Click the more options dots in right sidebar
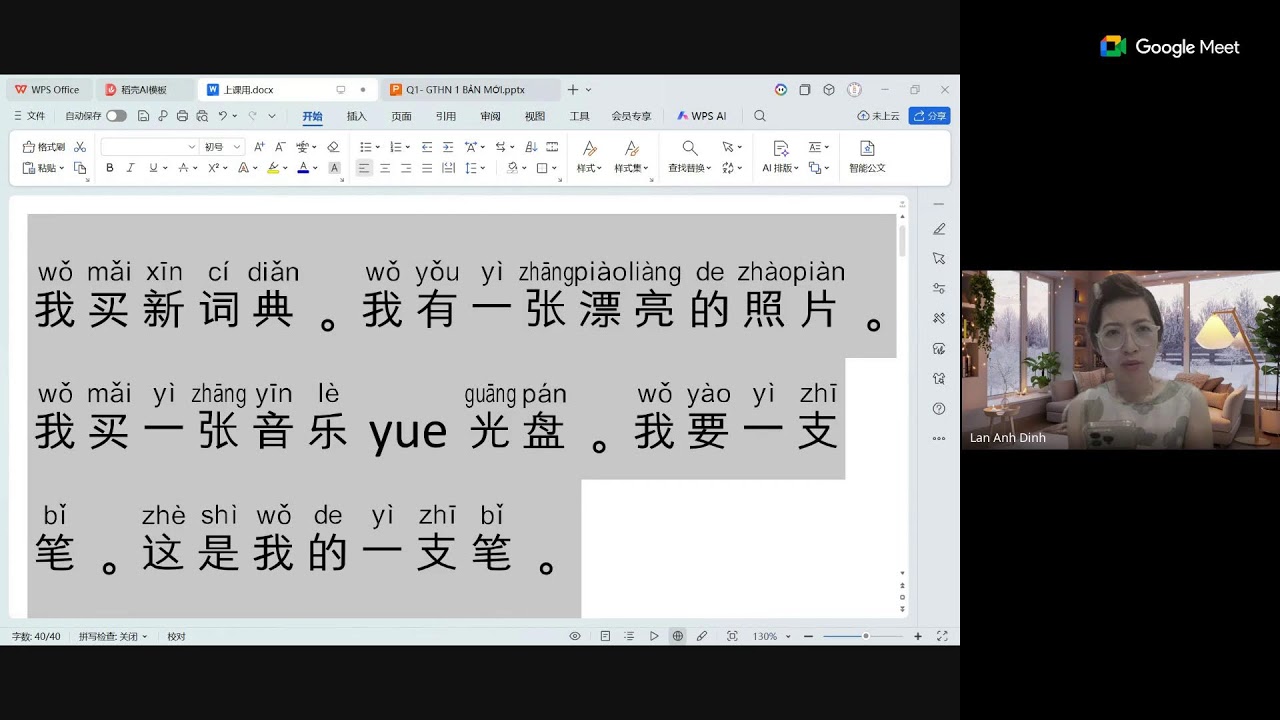Image resolution: width=1280 pixels, height=720 pixels. (939, 438)
